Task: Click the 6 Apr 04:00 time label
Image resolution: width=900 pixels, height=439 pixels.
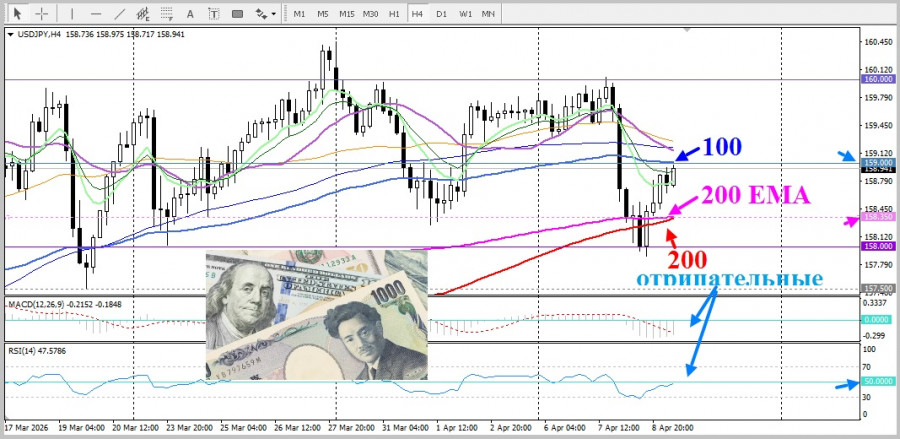Action: [565, 428]
